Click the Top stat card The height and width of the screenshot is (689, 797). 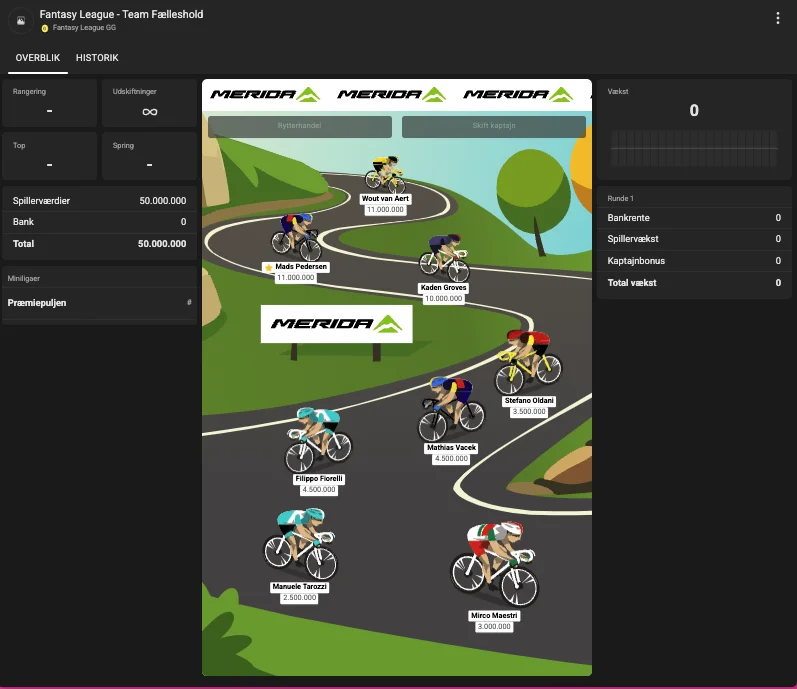pos(49,156)
